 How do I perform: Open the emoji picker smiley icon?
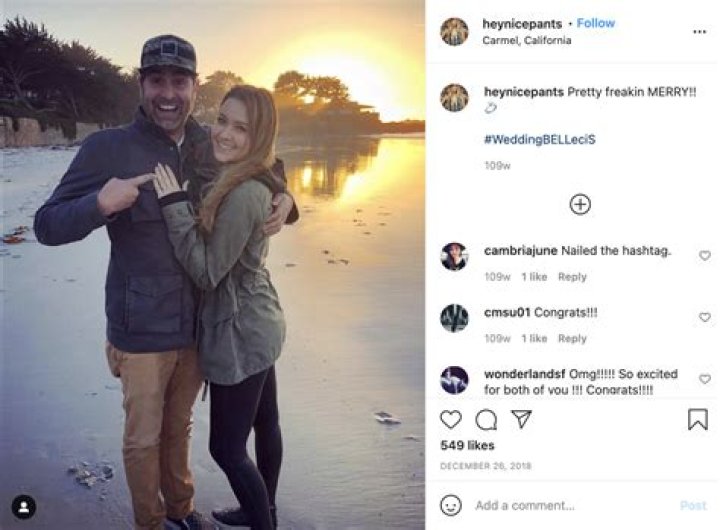pos(451,505)
